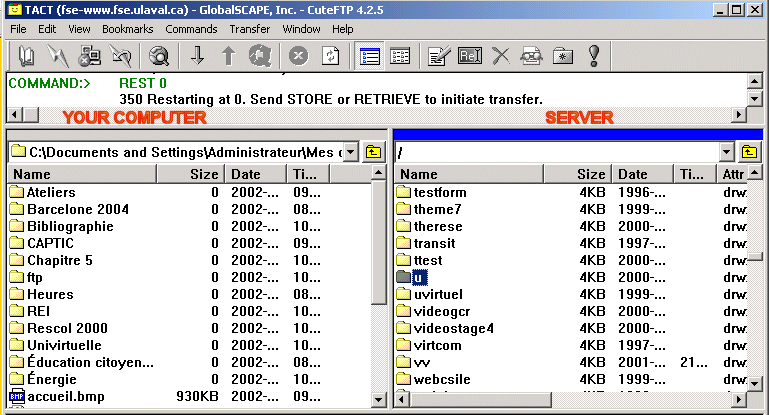Open the Transfer menu
This screenshot has width=769, height=415.
pyautogui.click(x=250, y=29)
